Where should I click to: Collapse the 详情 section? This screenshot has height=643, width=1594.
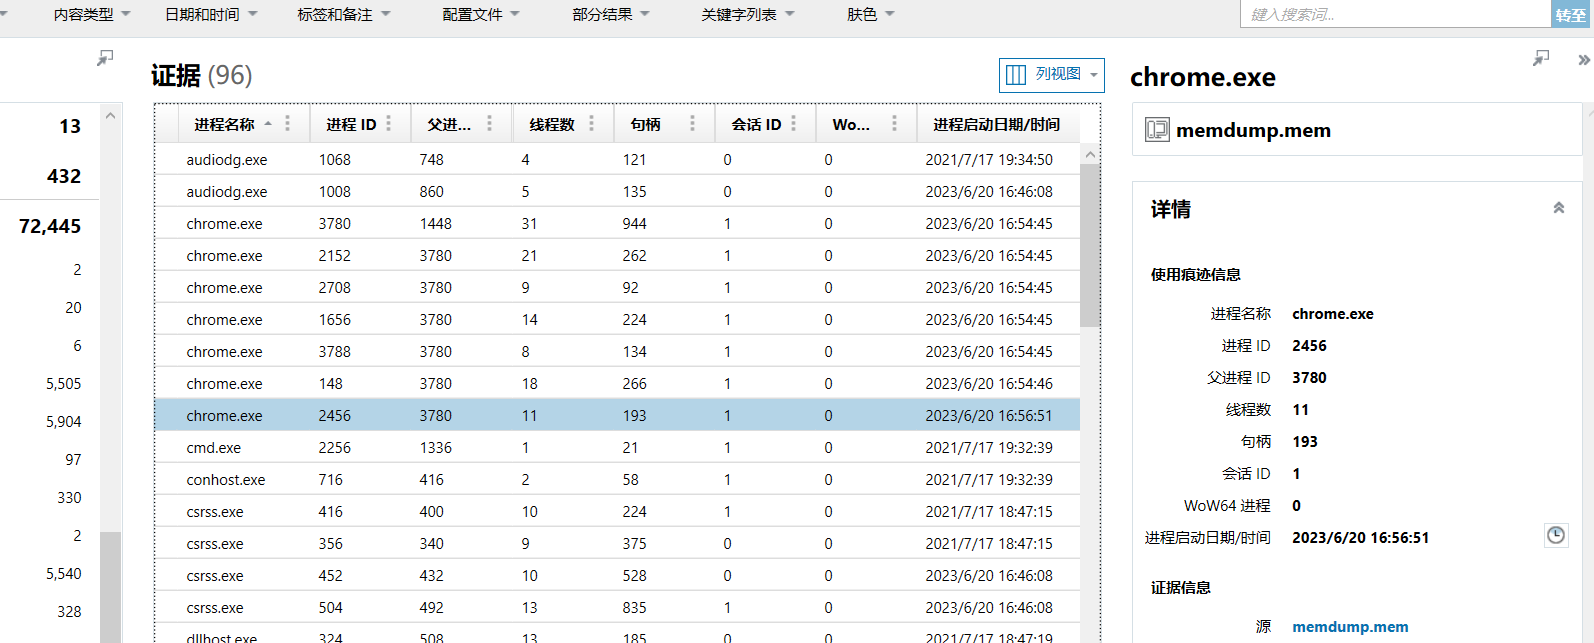[x=1558, y=208]
